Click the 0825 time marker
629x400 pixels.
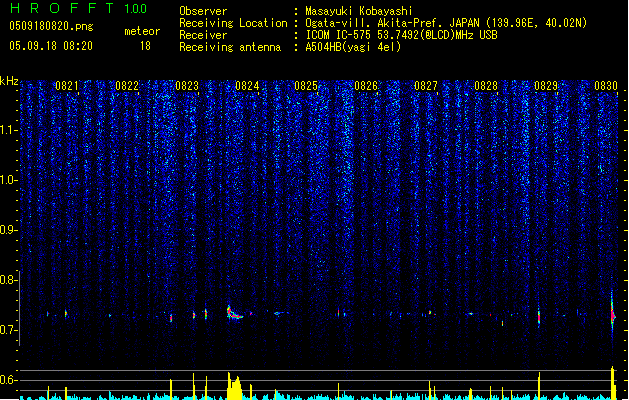click(306, 86)
